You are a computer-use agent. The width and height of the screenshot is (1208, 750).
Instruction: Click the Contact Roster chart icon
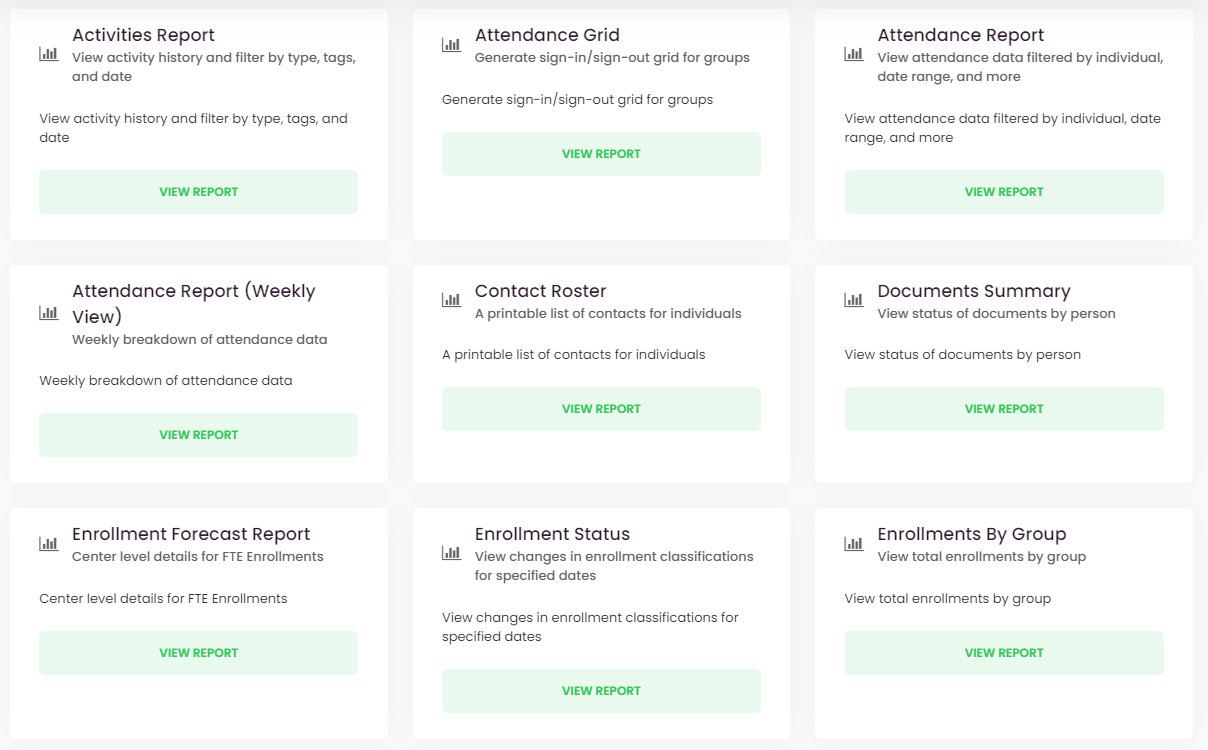[451, 300]
